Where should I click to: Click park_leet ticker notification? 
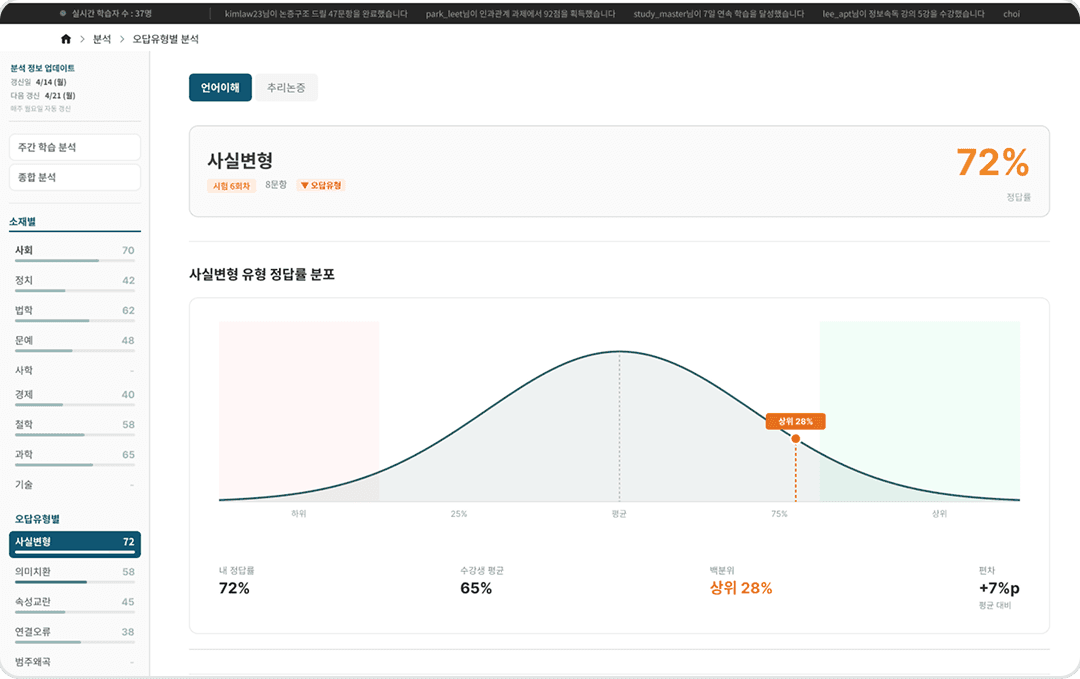(x=521, y=14)
